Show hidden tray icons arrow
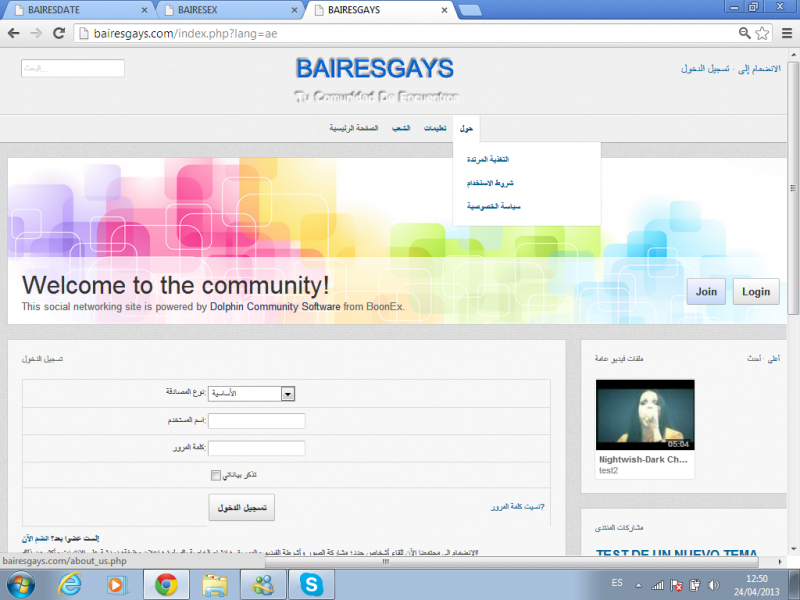This screenshot has width=800, height=600. [638, 585]
